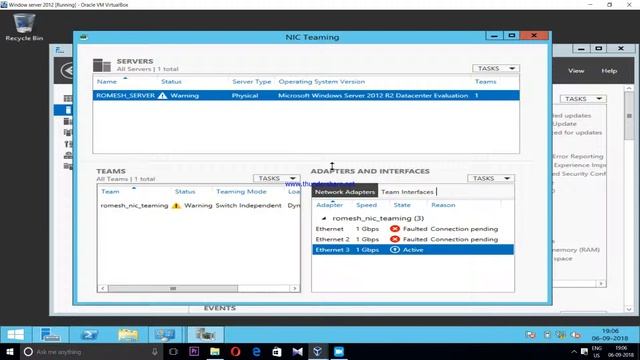Switch to the Network Adapters tab
This screenshot has width=640, height=360.
click(345, 192)
